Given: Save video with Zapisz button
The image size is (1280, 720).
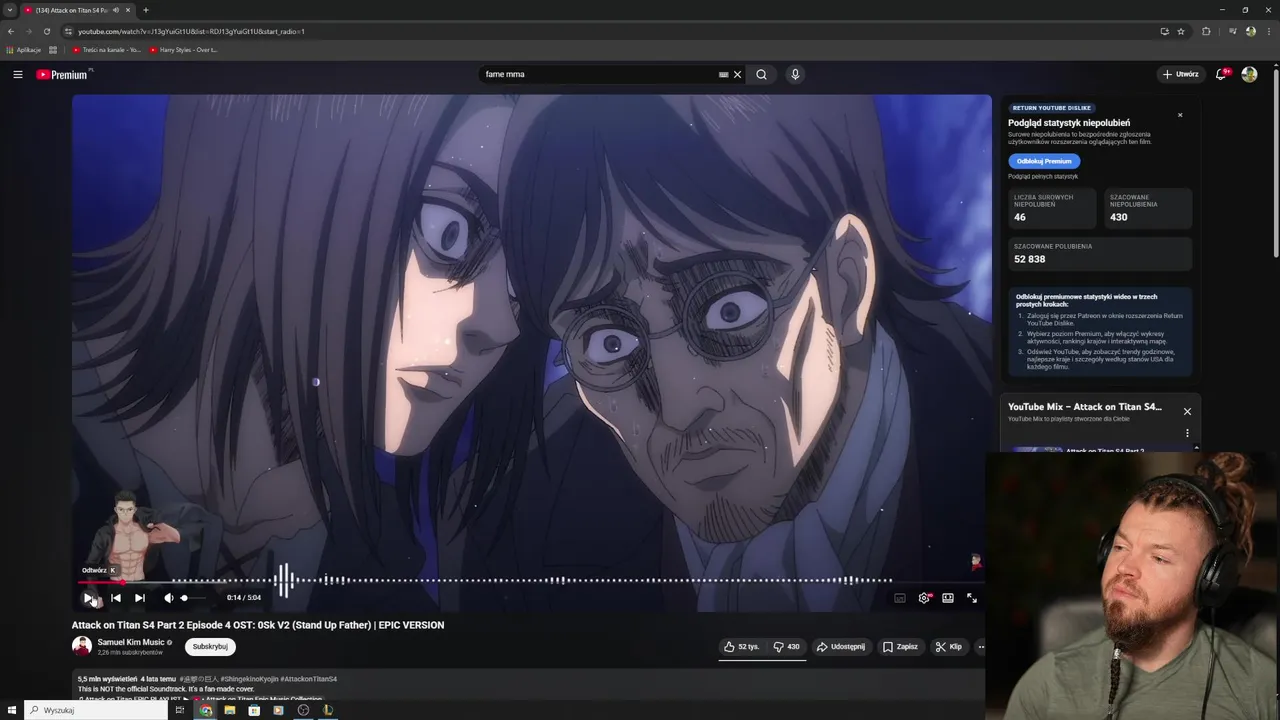Looking at the screenshot, I should click(900, 647).
